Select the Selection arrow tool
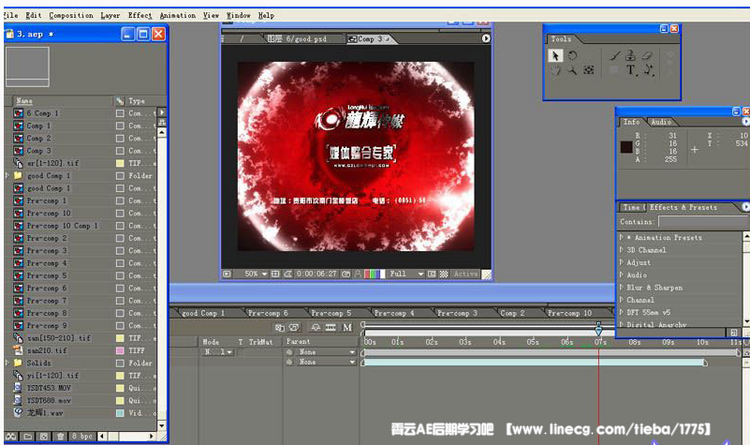The image size is (750, 445). coord(555,56)
